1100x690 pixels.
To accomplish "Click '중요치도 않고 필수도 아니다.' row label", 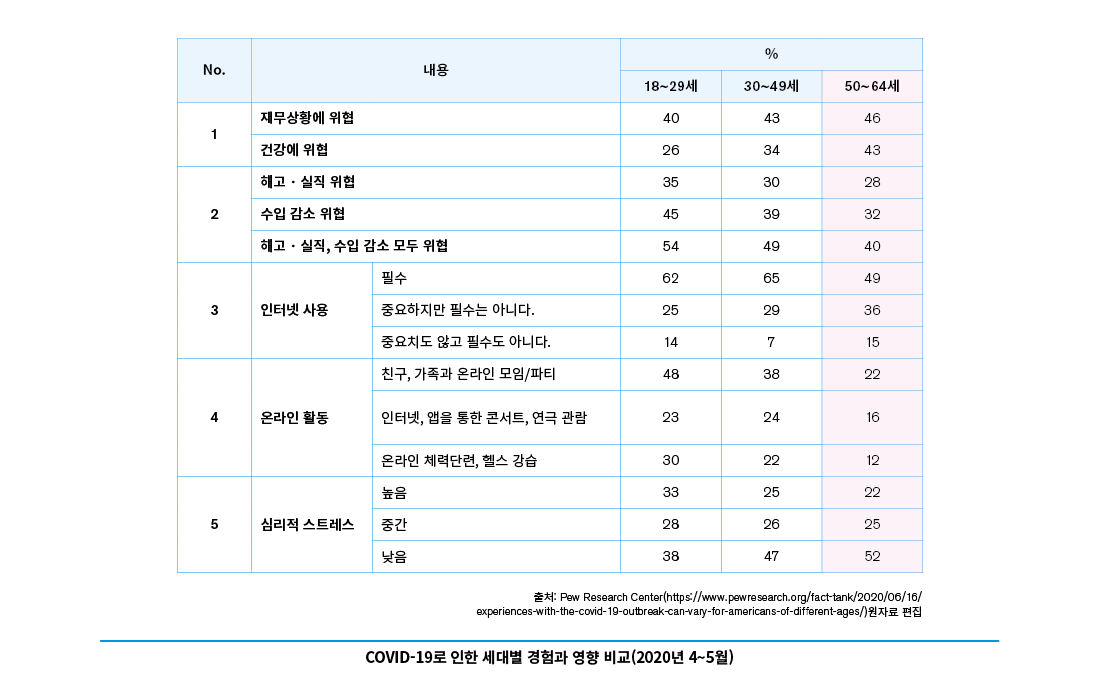I will (466, 342).
